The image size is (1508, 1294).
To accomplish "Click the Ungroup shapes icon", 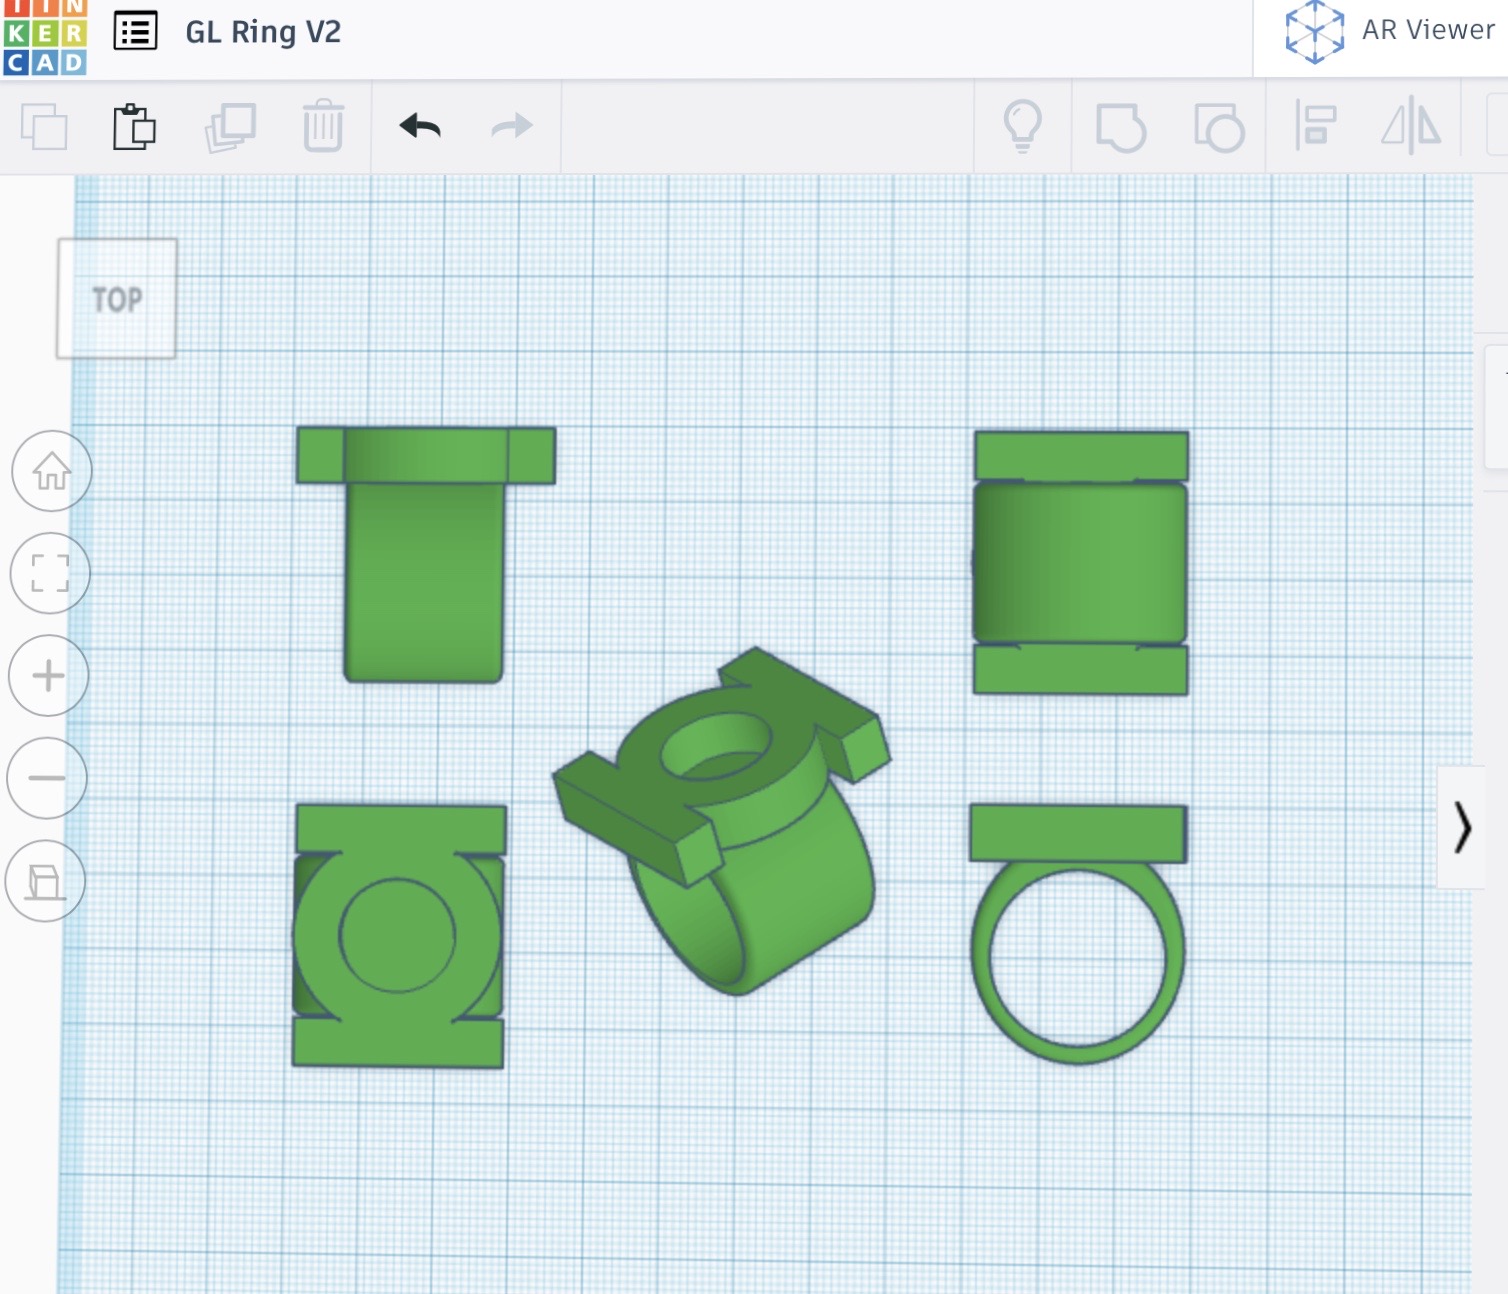I will click(x=1219, y=128).
